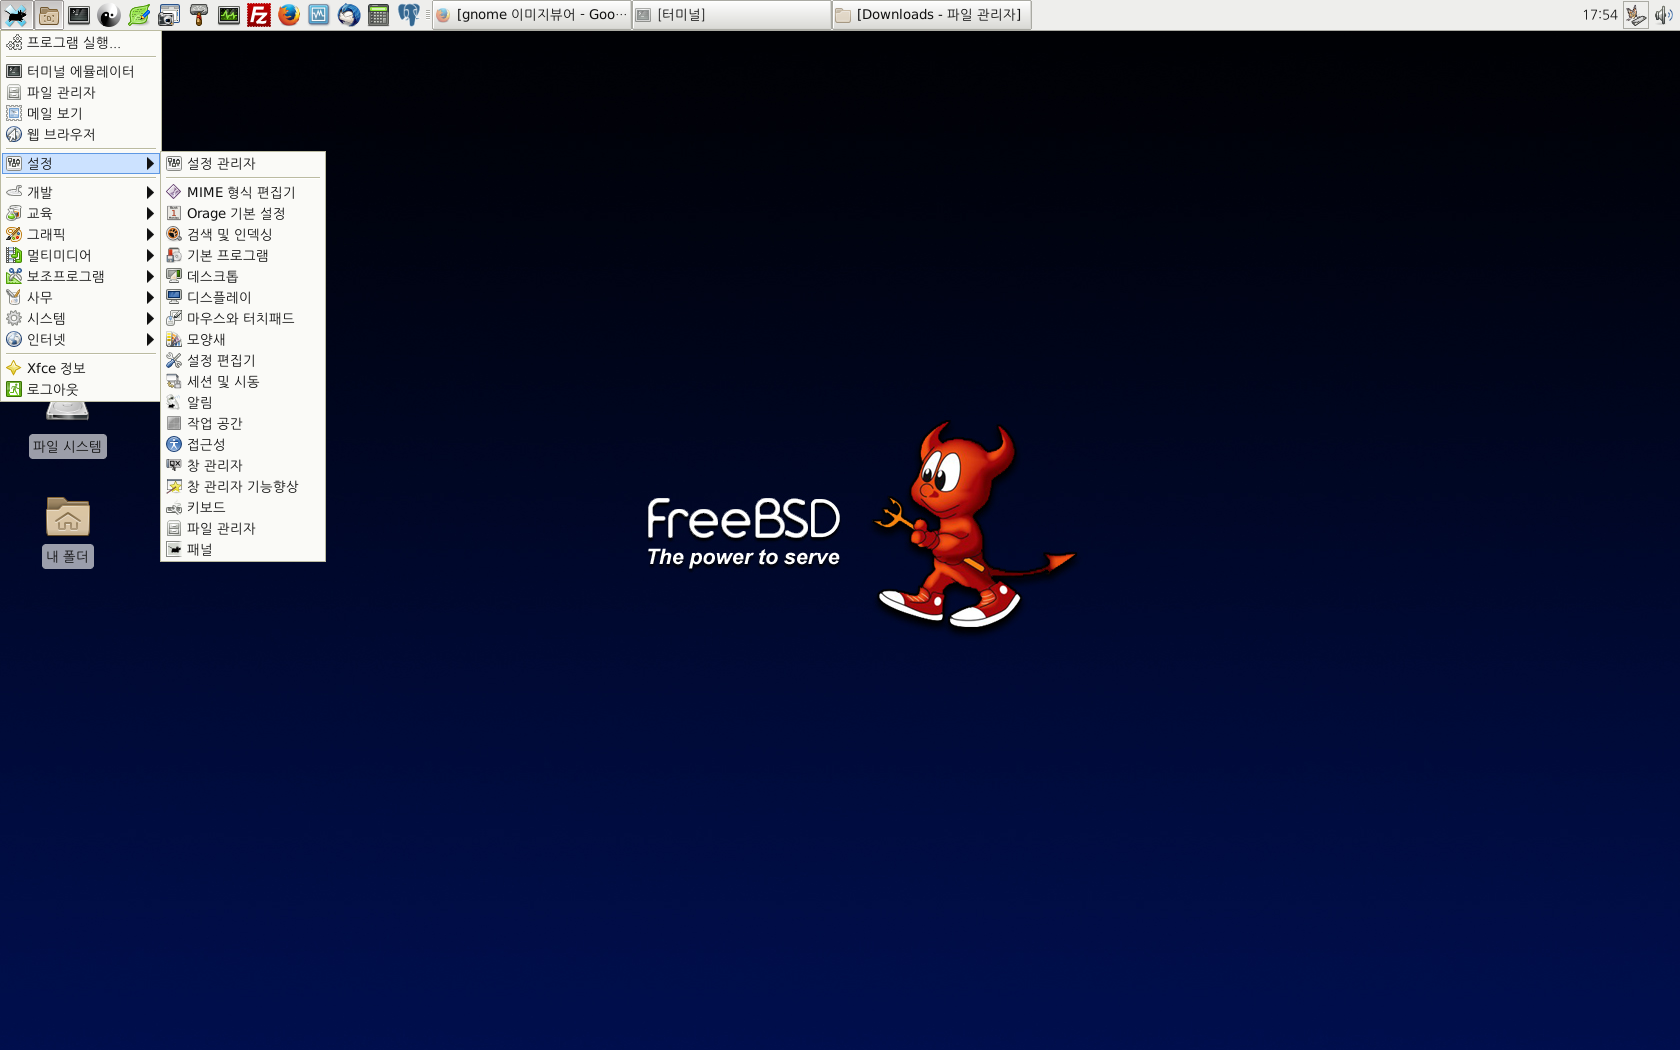Launch file manager from top panel folder icon
Screen dimensions: 1680x1050
click(48, 15)
